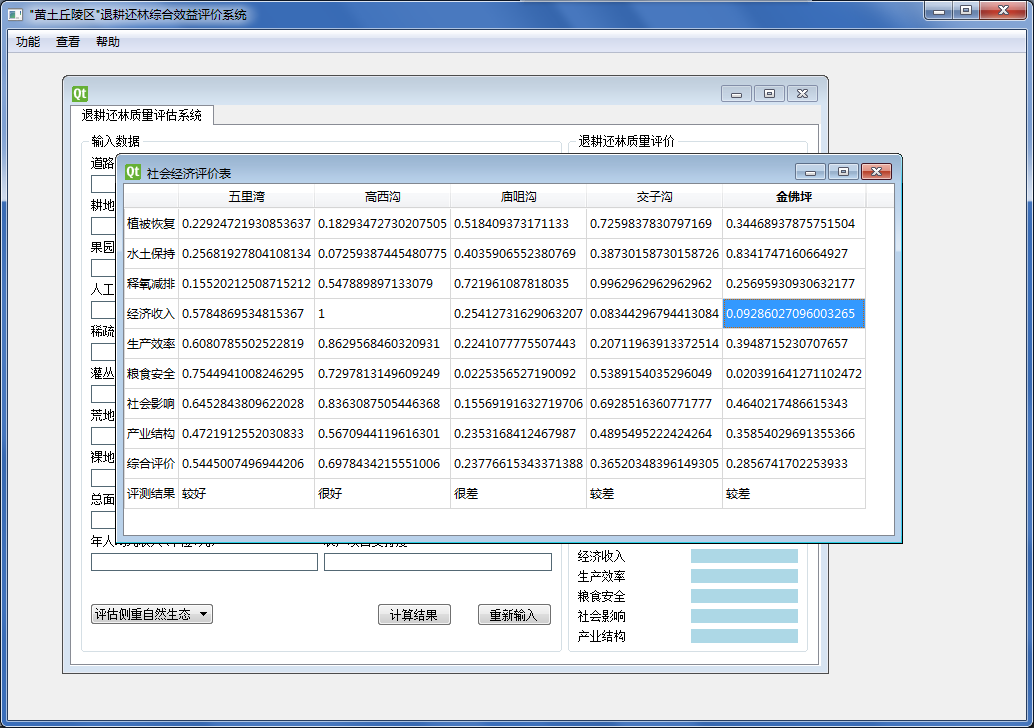Viewport: 1034px width, 728px height.
Task: Open the 查看 menu
Action: coord(68,42)
